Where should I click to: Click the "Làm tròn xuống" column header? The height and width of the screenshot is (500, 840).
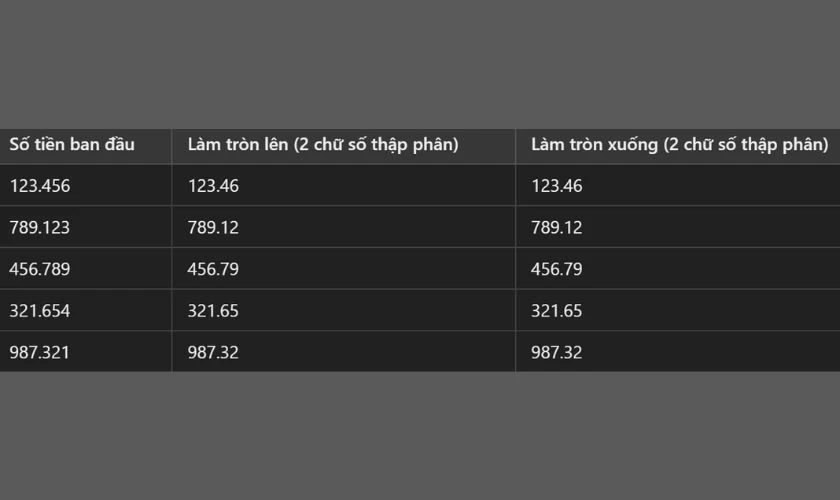679,145
